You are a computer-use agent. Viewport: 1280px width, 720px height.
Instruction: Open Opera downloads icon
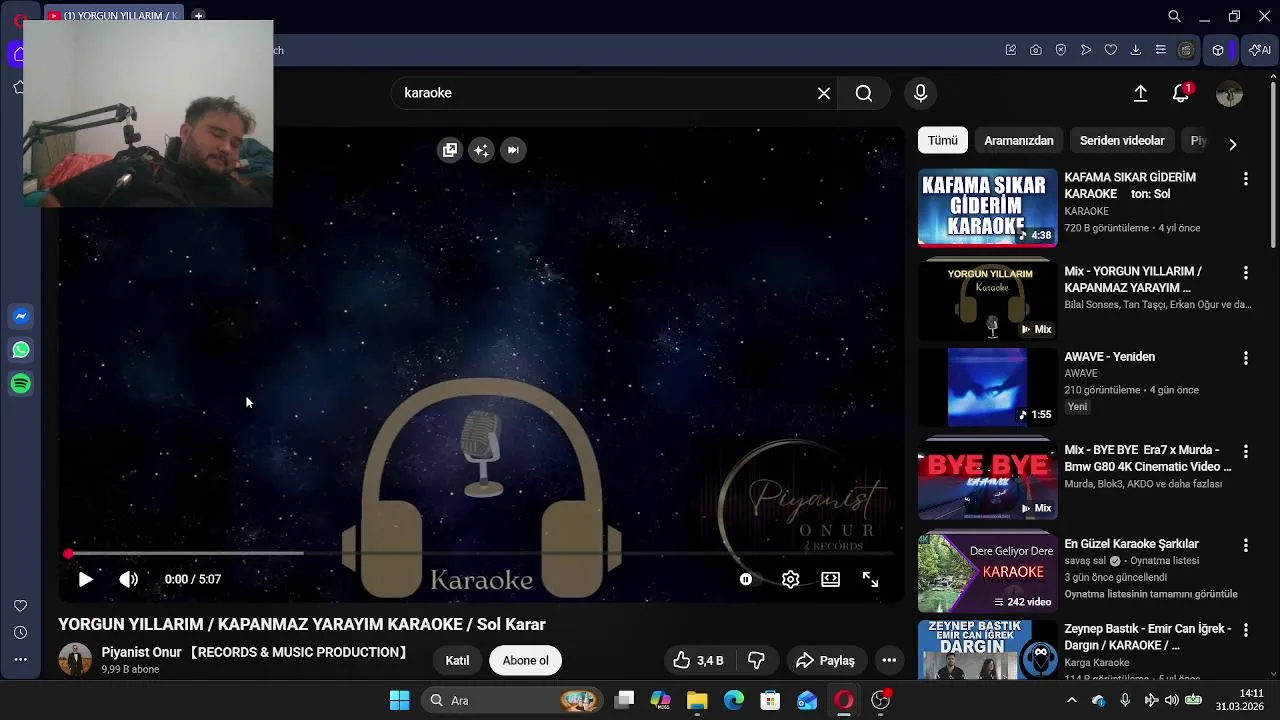[x=1135, y=50]
